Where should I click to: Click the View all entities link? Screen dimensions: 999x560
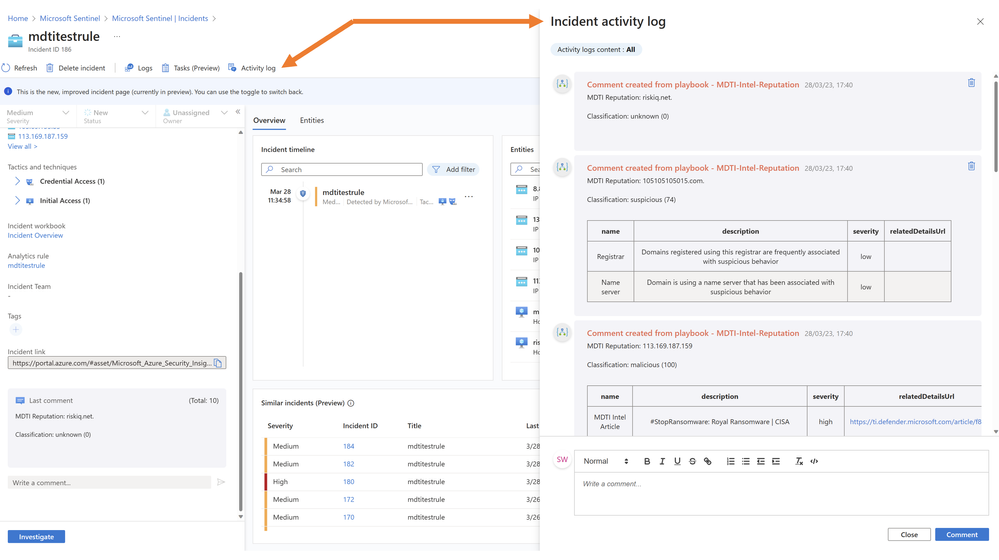coord(22,147)
